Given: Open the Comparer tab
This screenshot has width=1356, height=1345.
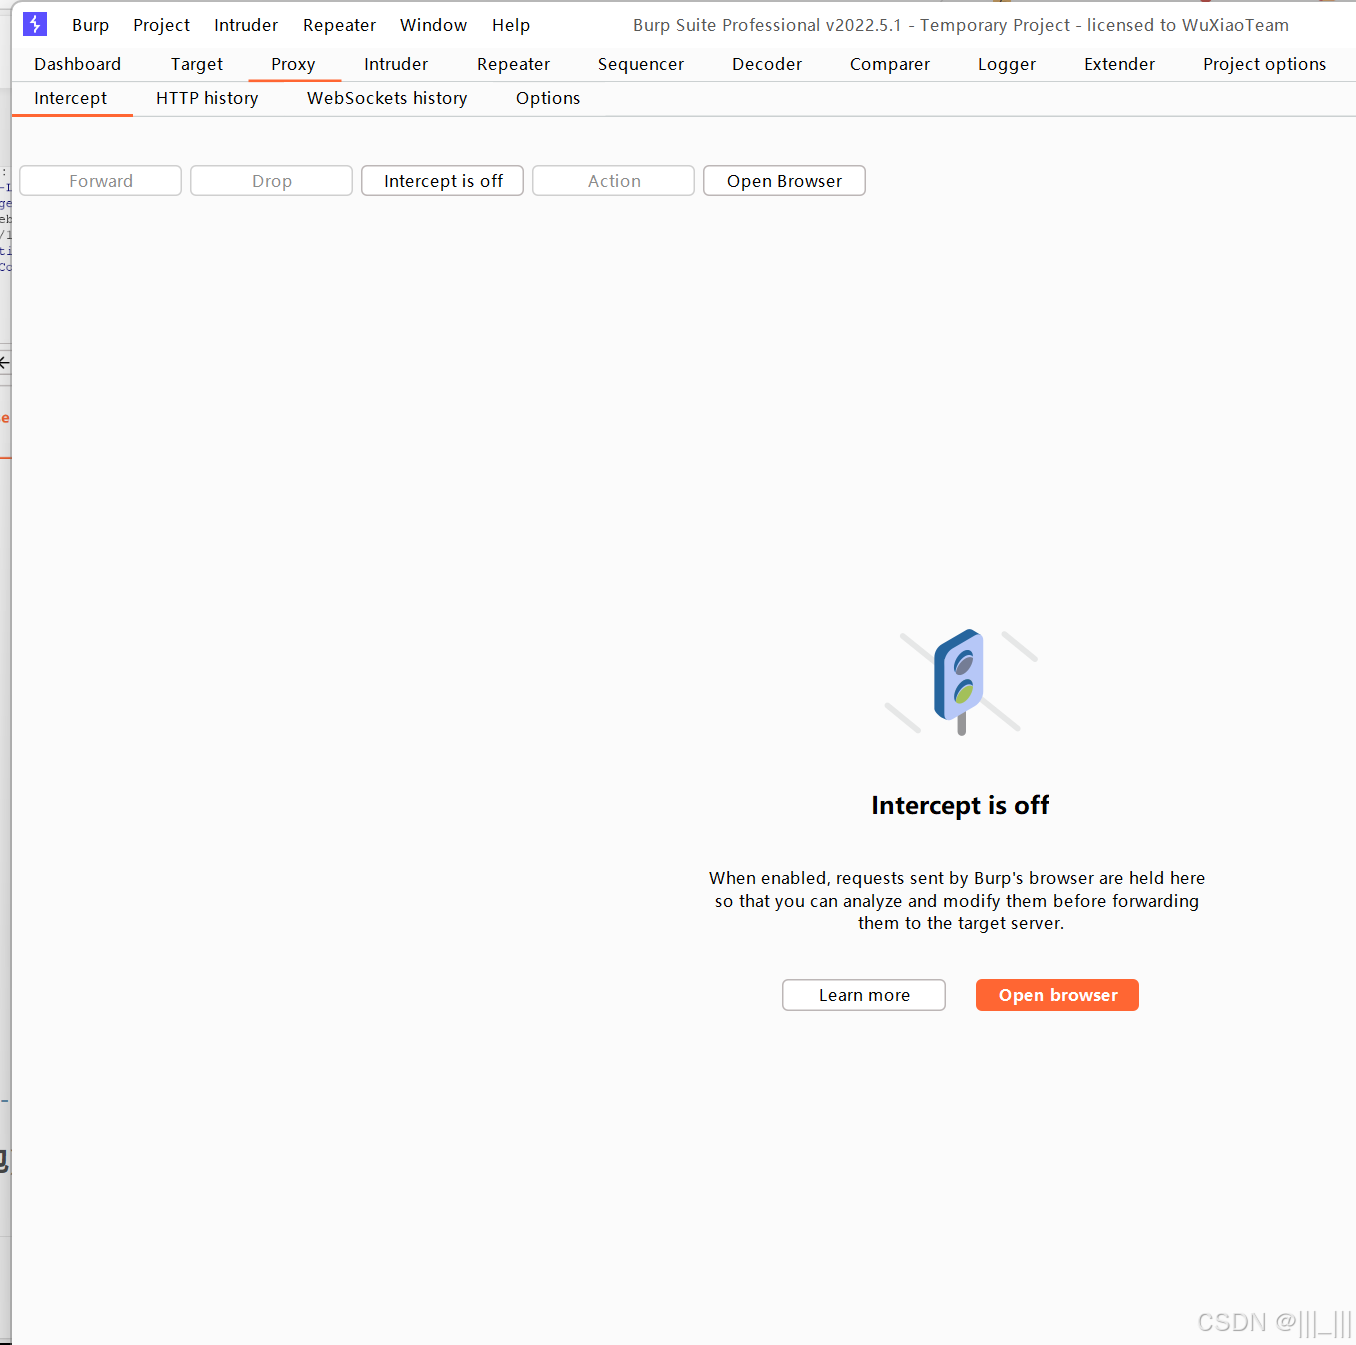Looking at the screenshot, I should [890, 64].
